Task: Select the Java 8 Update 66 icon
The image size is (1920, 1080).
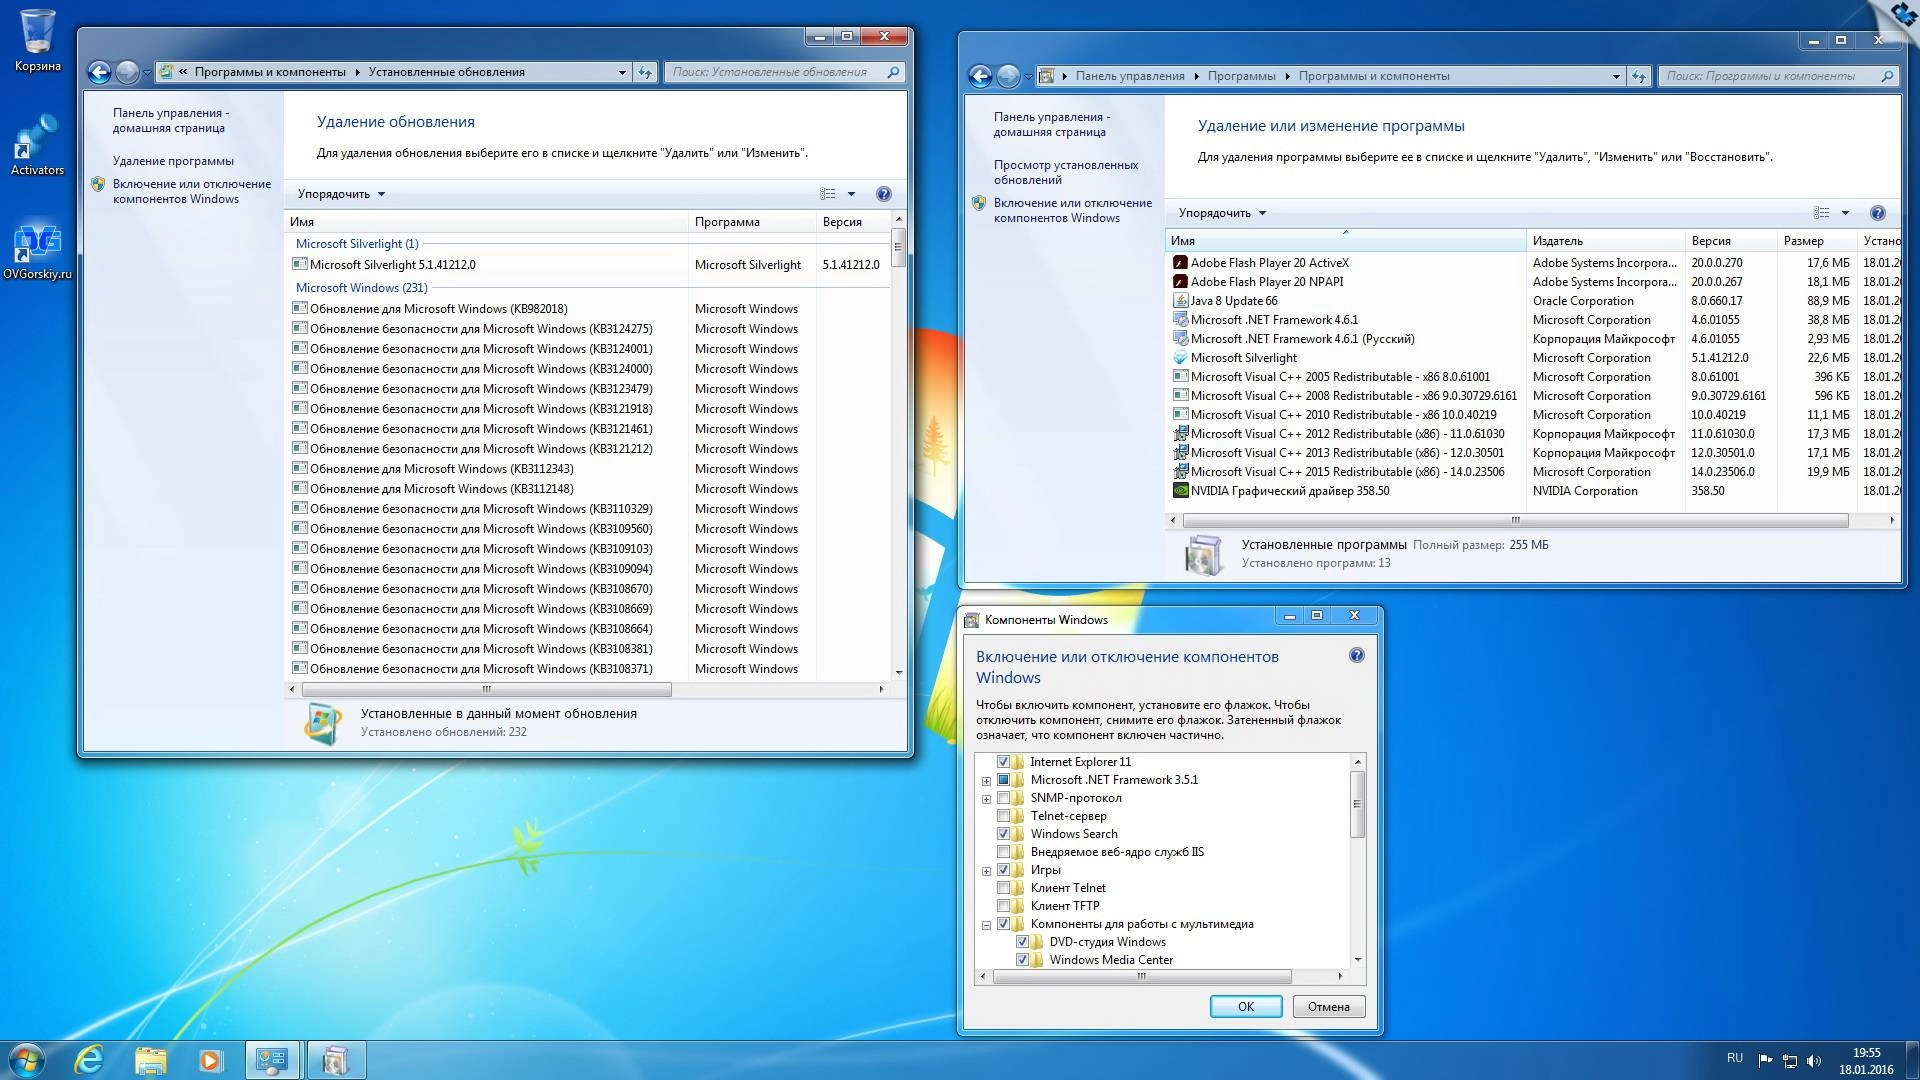Action: click(1180, 301)
